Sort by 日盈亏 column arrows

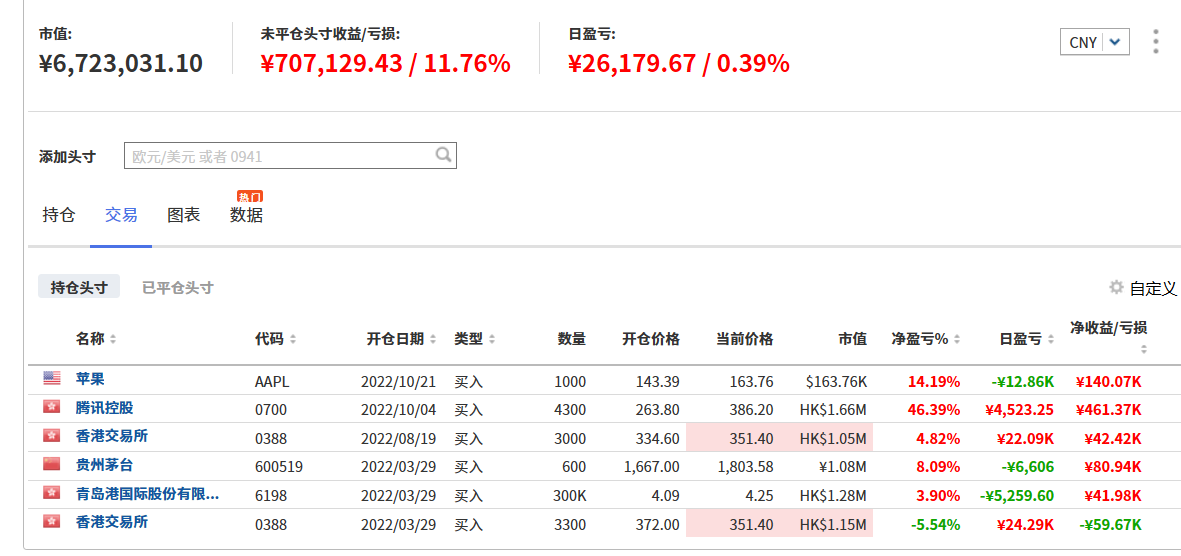coord(1051,340)
